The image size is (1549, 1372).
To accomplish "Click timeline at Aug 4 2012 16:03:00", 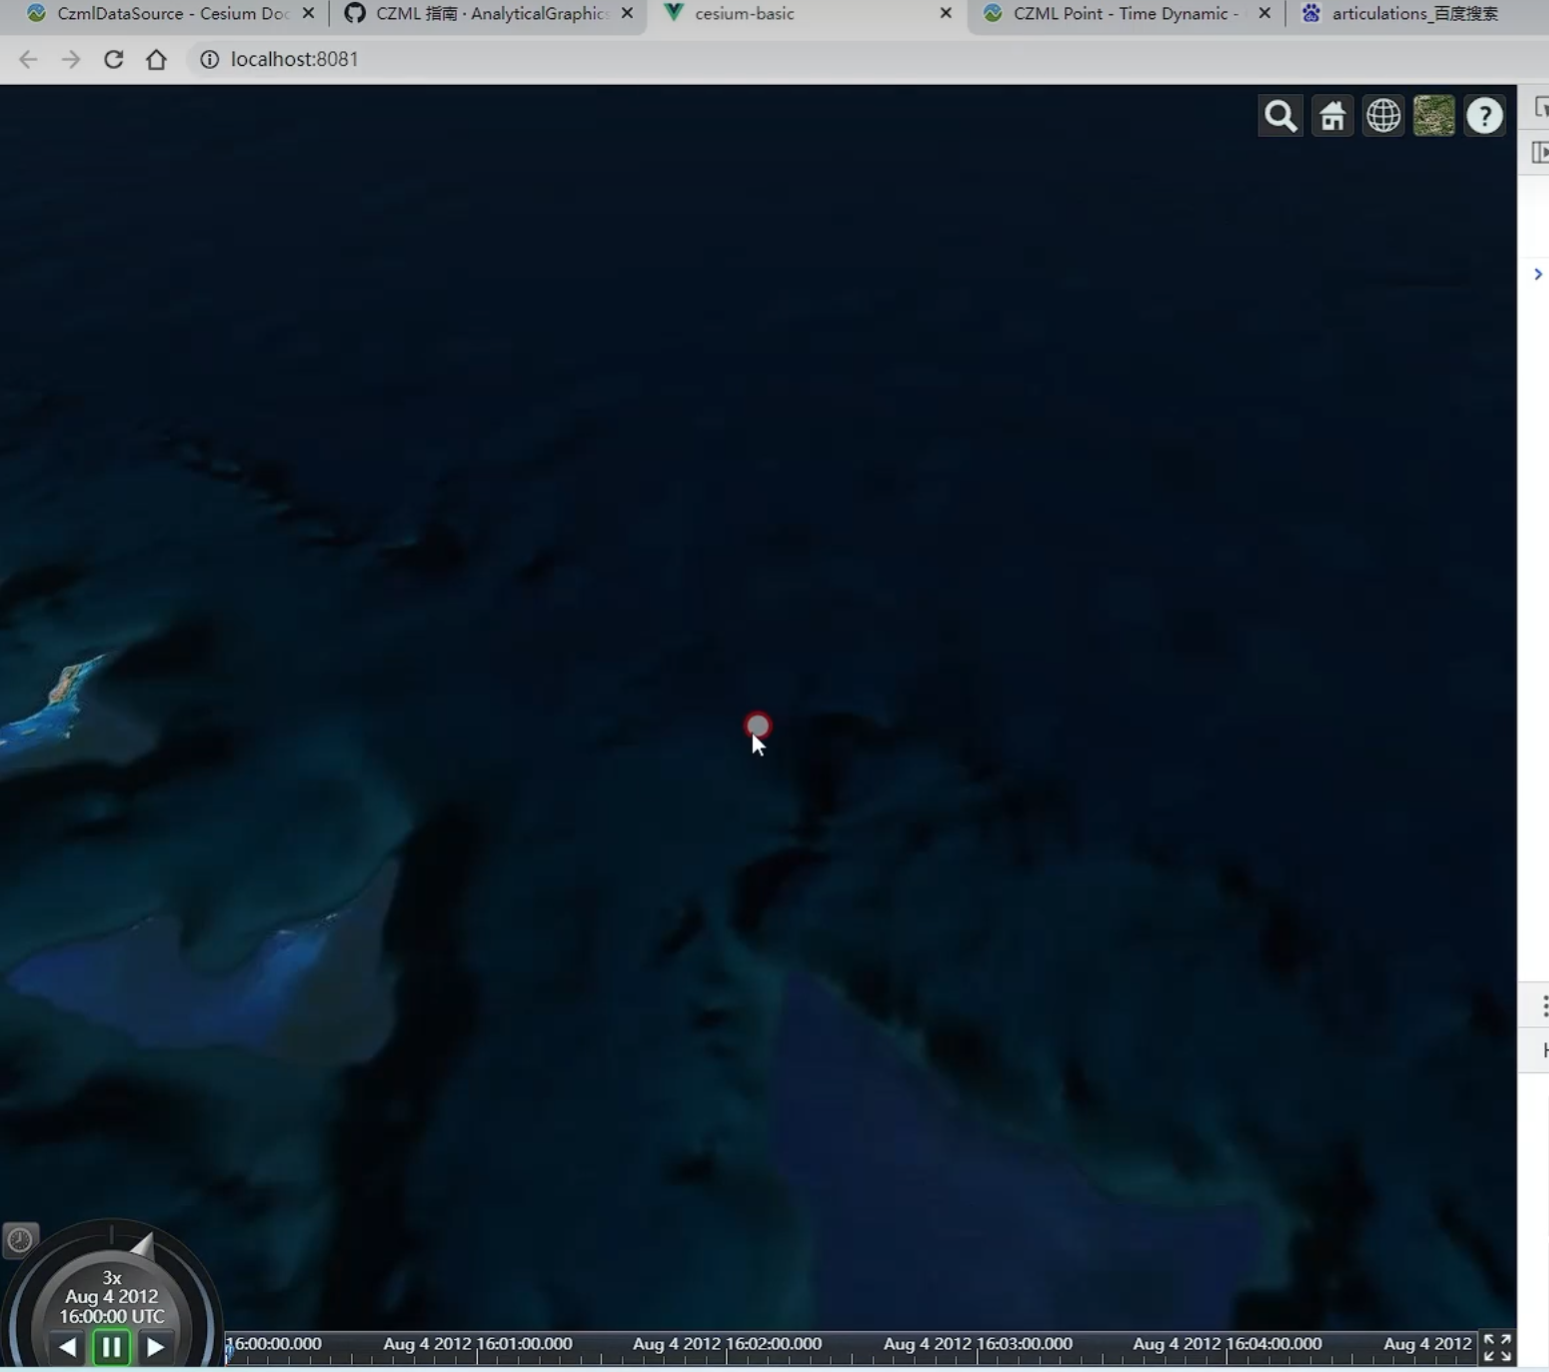I will pyautogui.click(x=977, y=1344).
